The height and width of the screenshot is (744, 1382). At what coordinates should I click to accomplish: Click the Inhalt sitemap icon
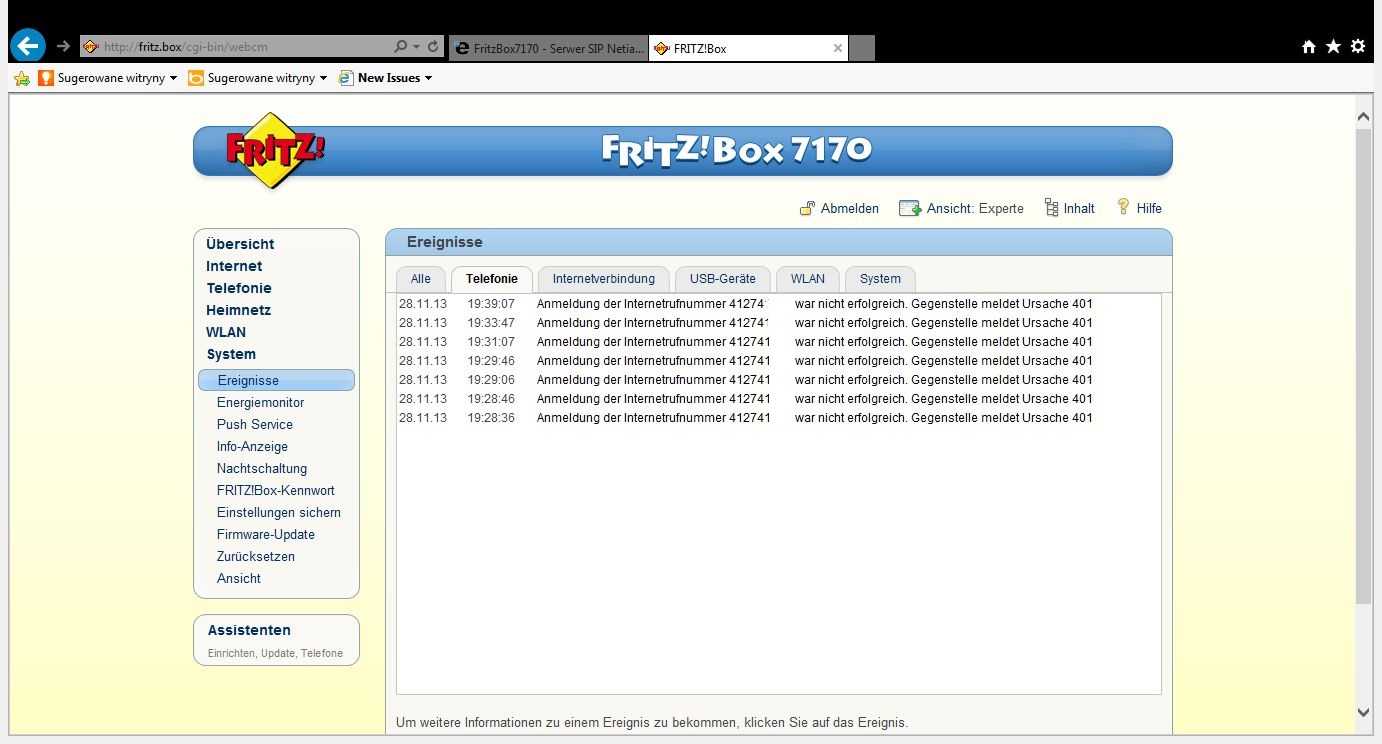[1051, 208]
